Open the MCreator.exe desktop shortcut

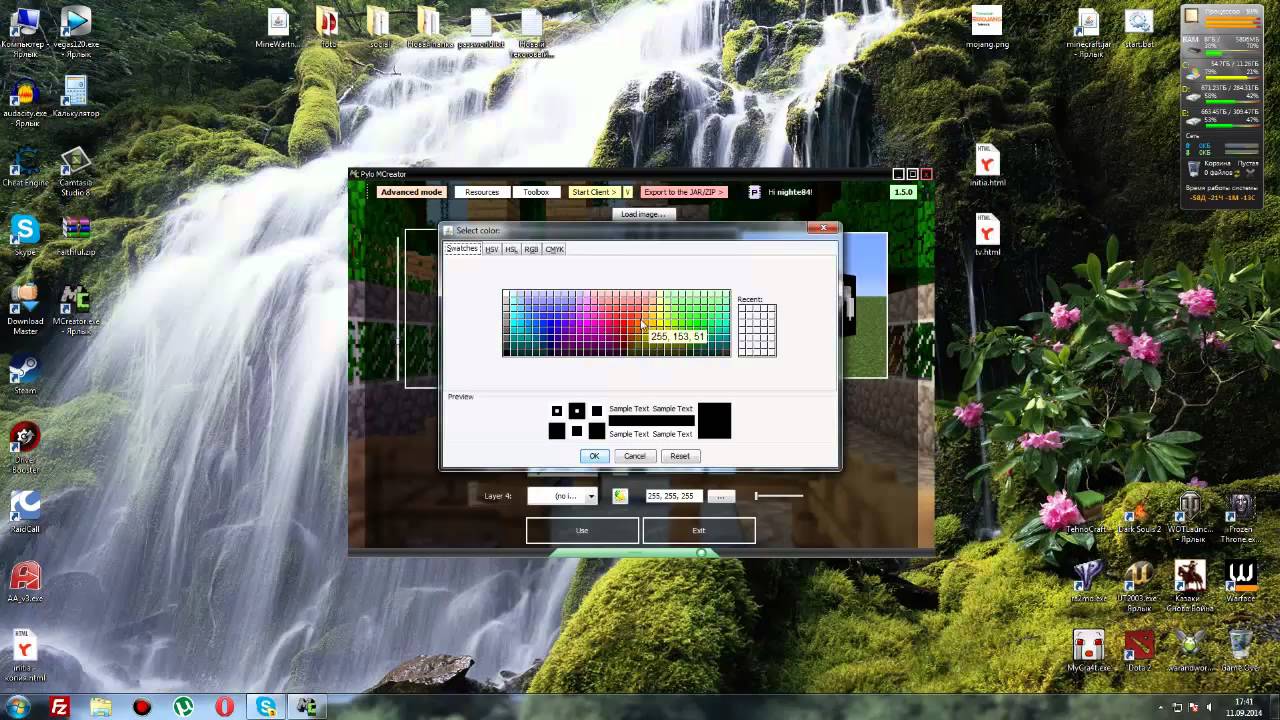pos(76,310)
